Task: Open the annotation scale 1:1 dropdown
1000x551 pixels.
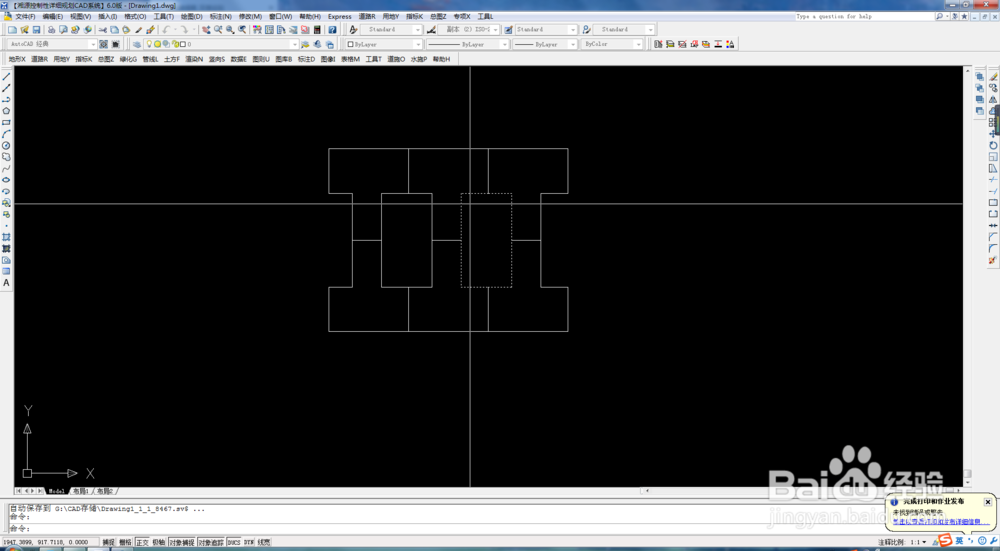Action: [x=924, y=542]
